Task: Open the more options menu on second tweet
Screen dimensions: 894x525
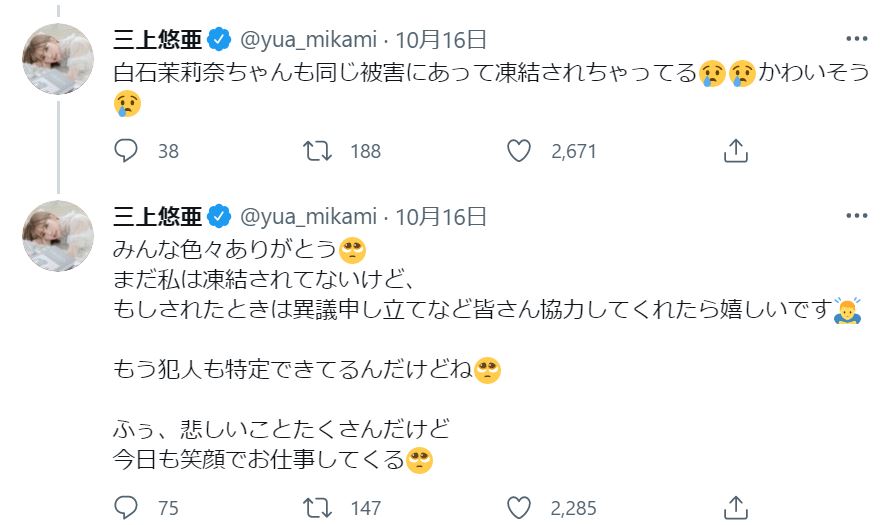Action: coord(857,215)
